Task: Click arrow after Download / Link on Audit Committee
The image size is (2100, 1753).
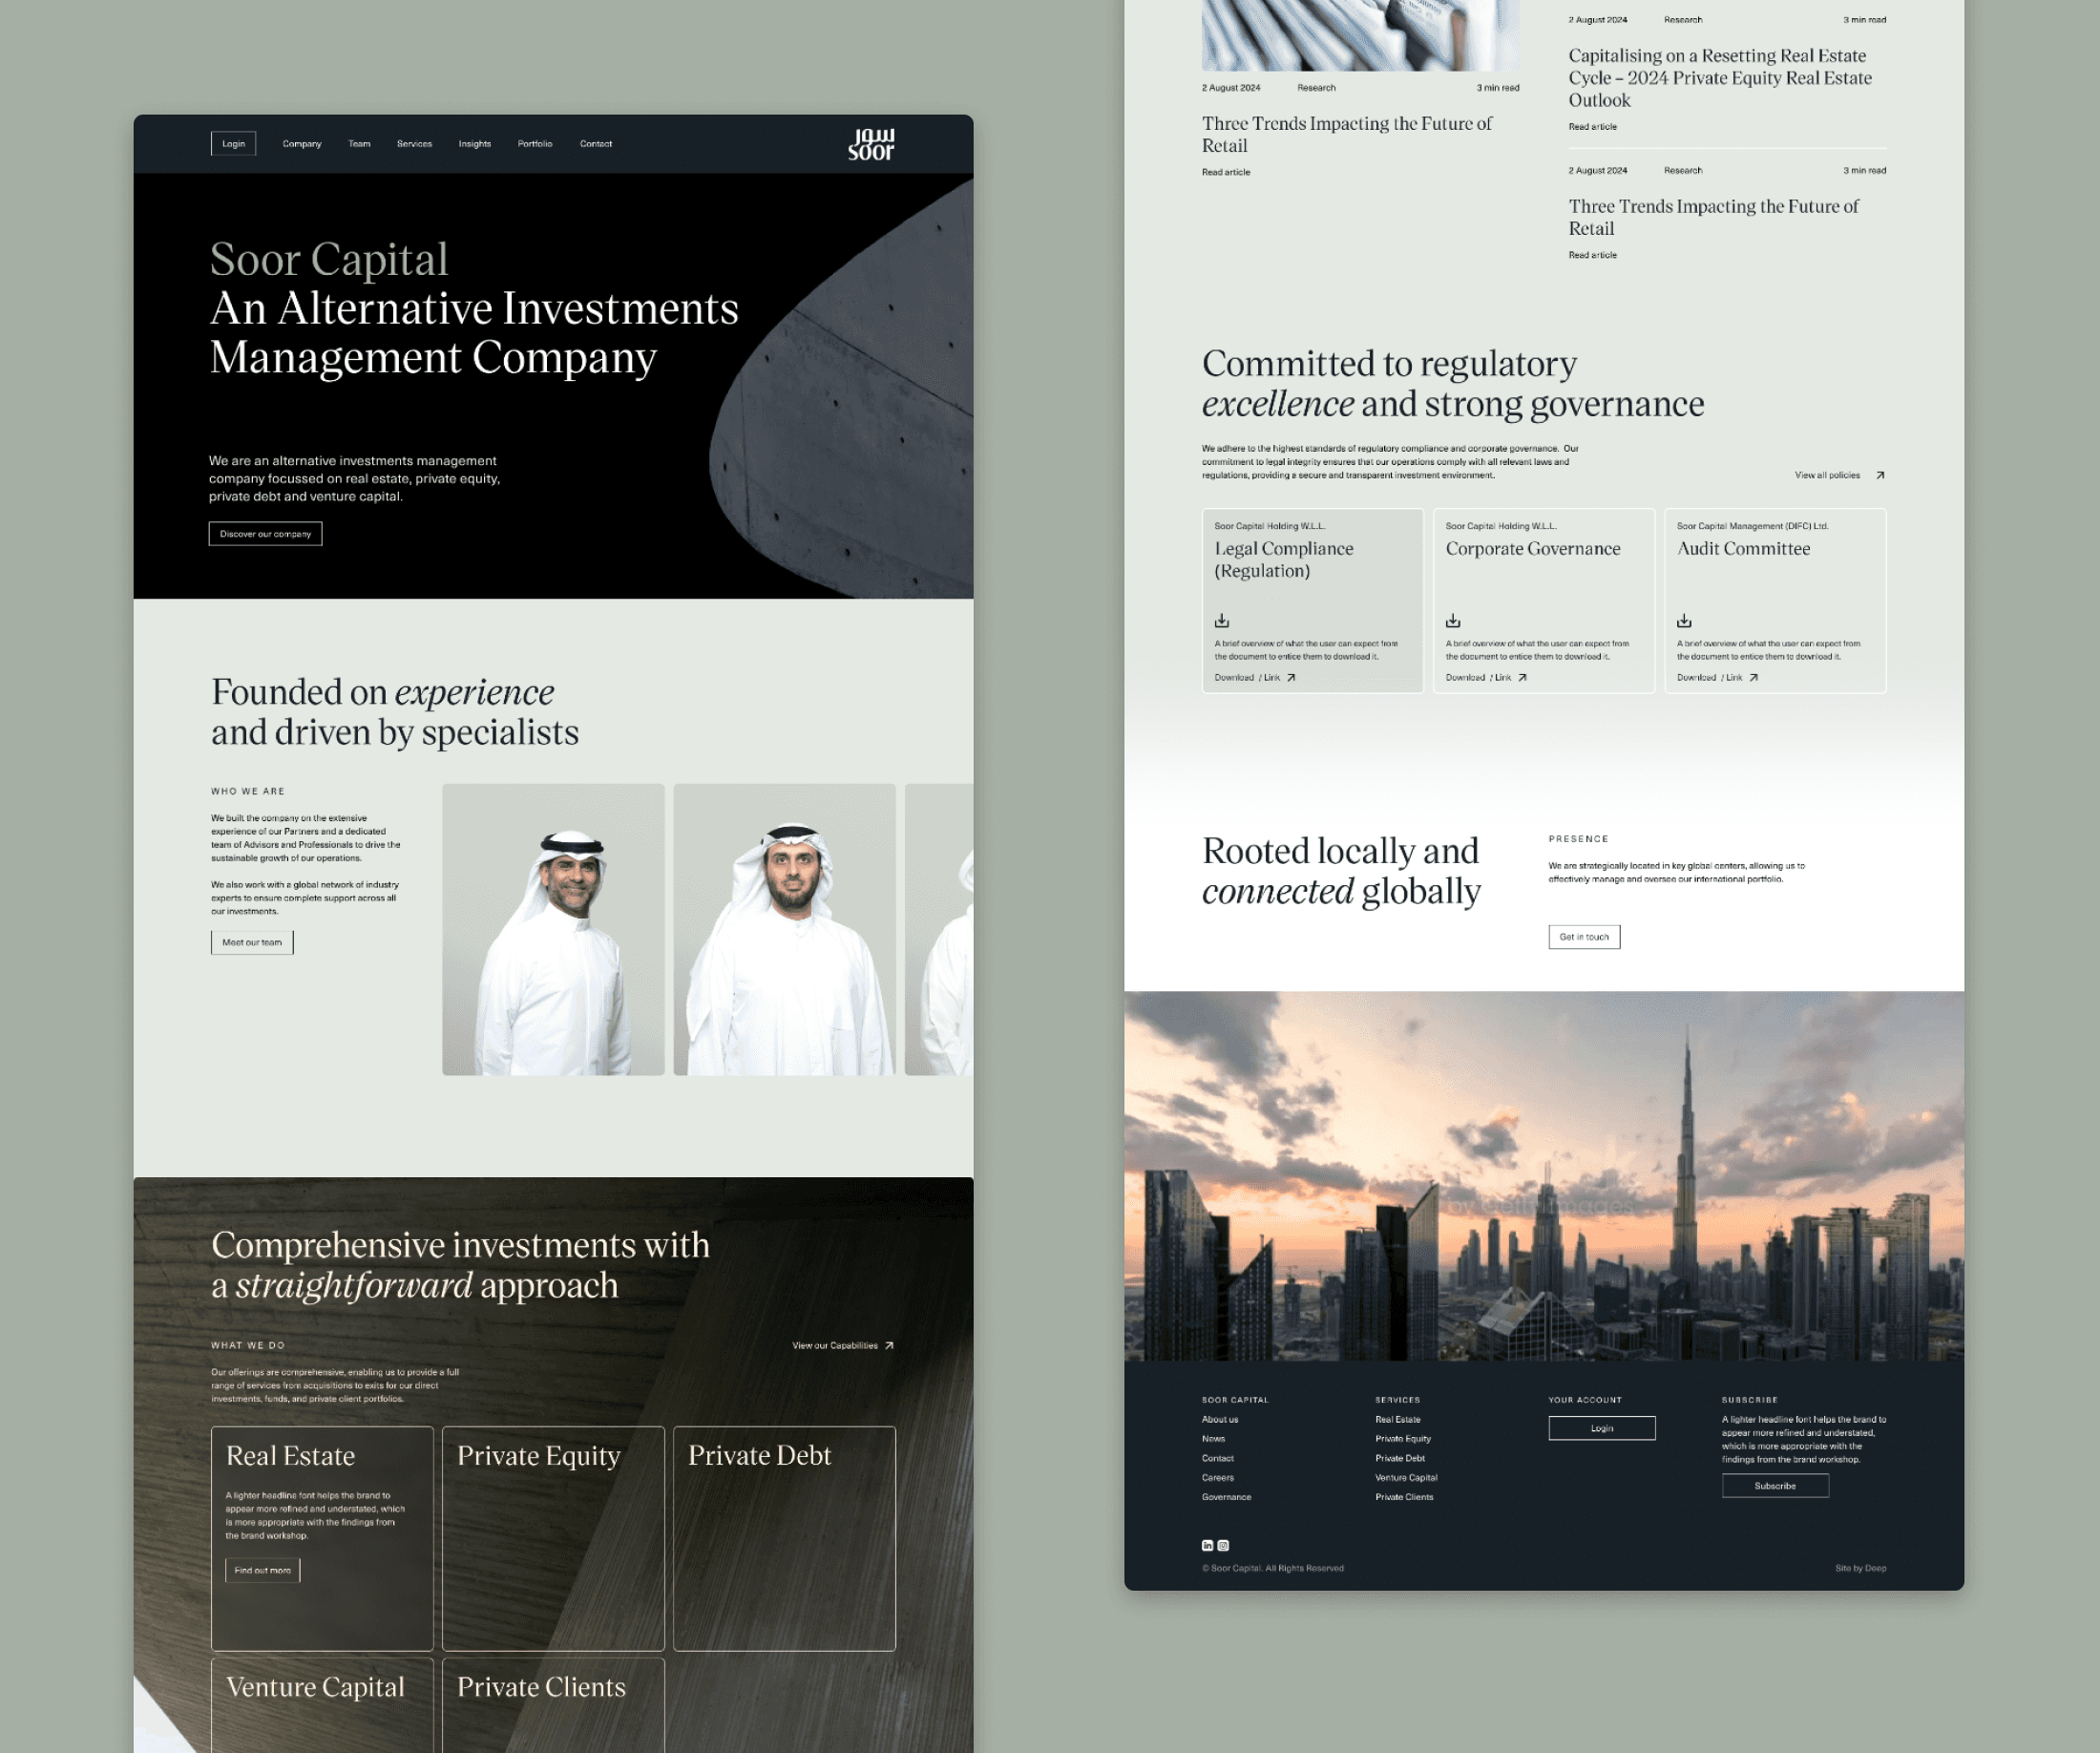Action: pos(1754,678)
